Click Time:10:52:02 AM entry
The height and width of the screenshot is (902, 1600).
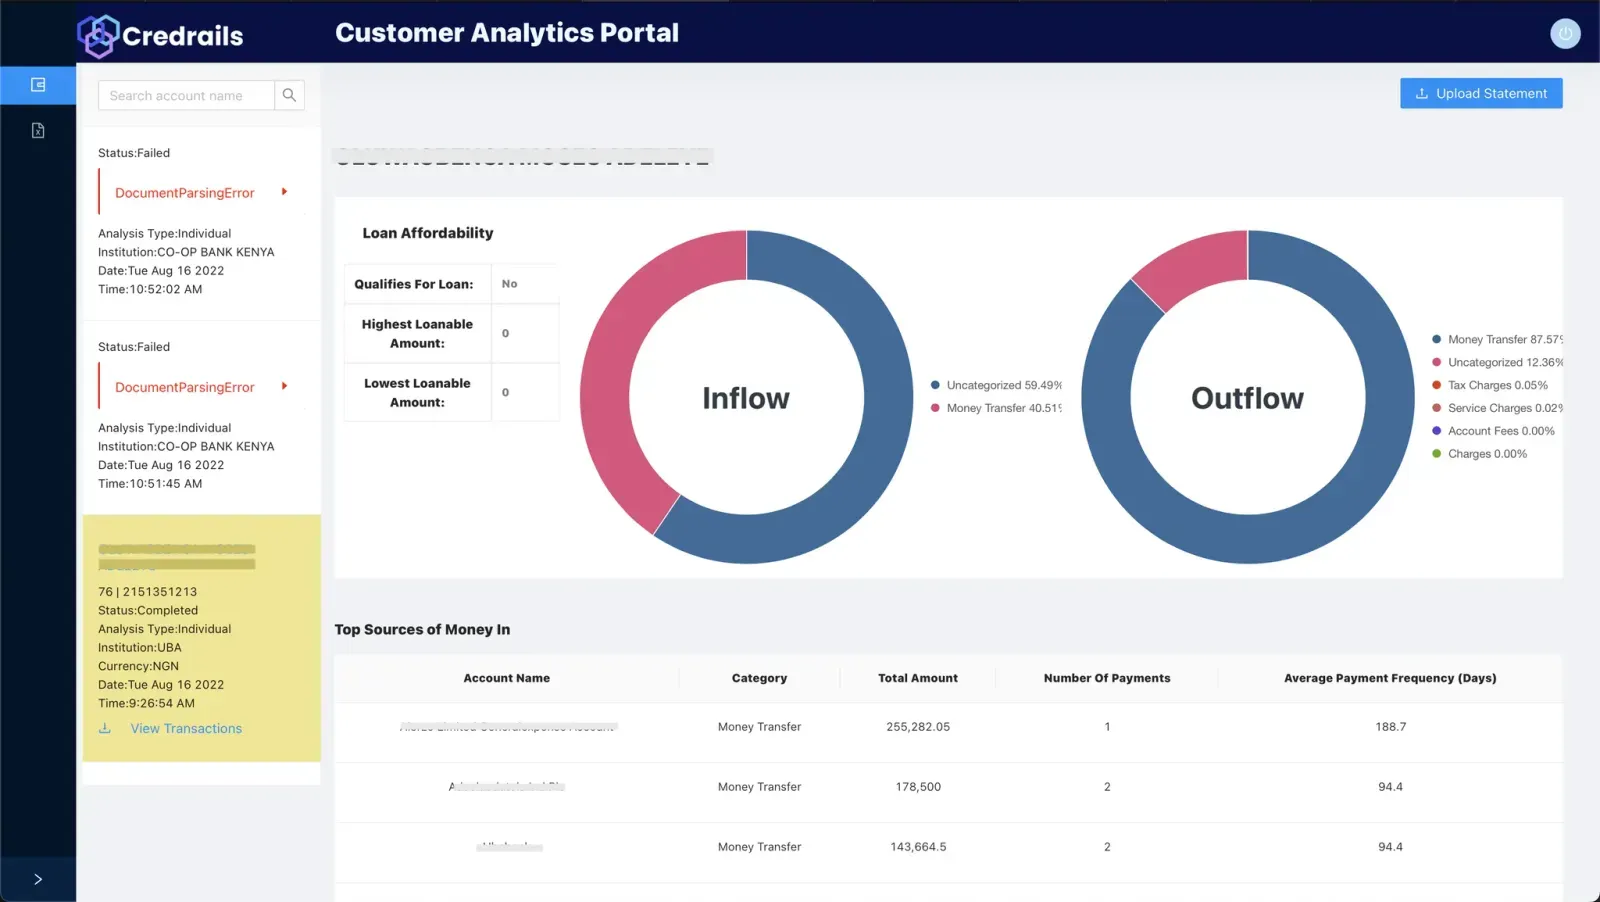tap(150, 289)
